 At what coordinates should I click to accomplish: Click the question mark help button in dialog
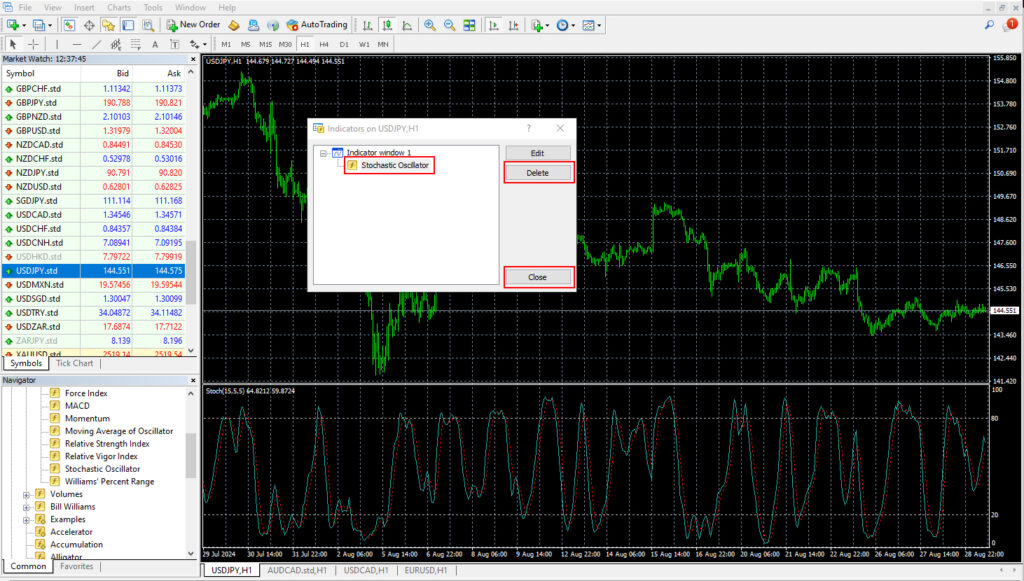(x=529, y=129)
